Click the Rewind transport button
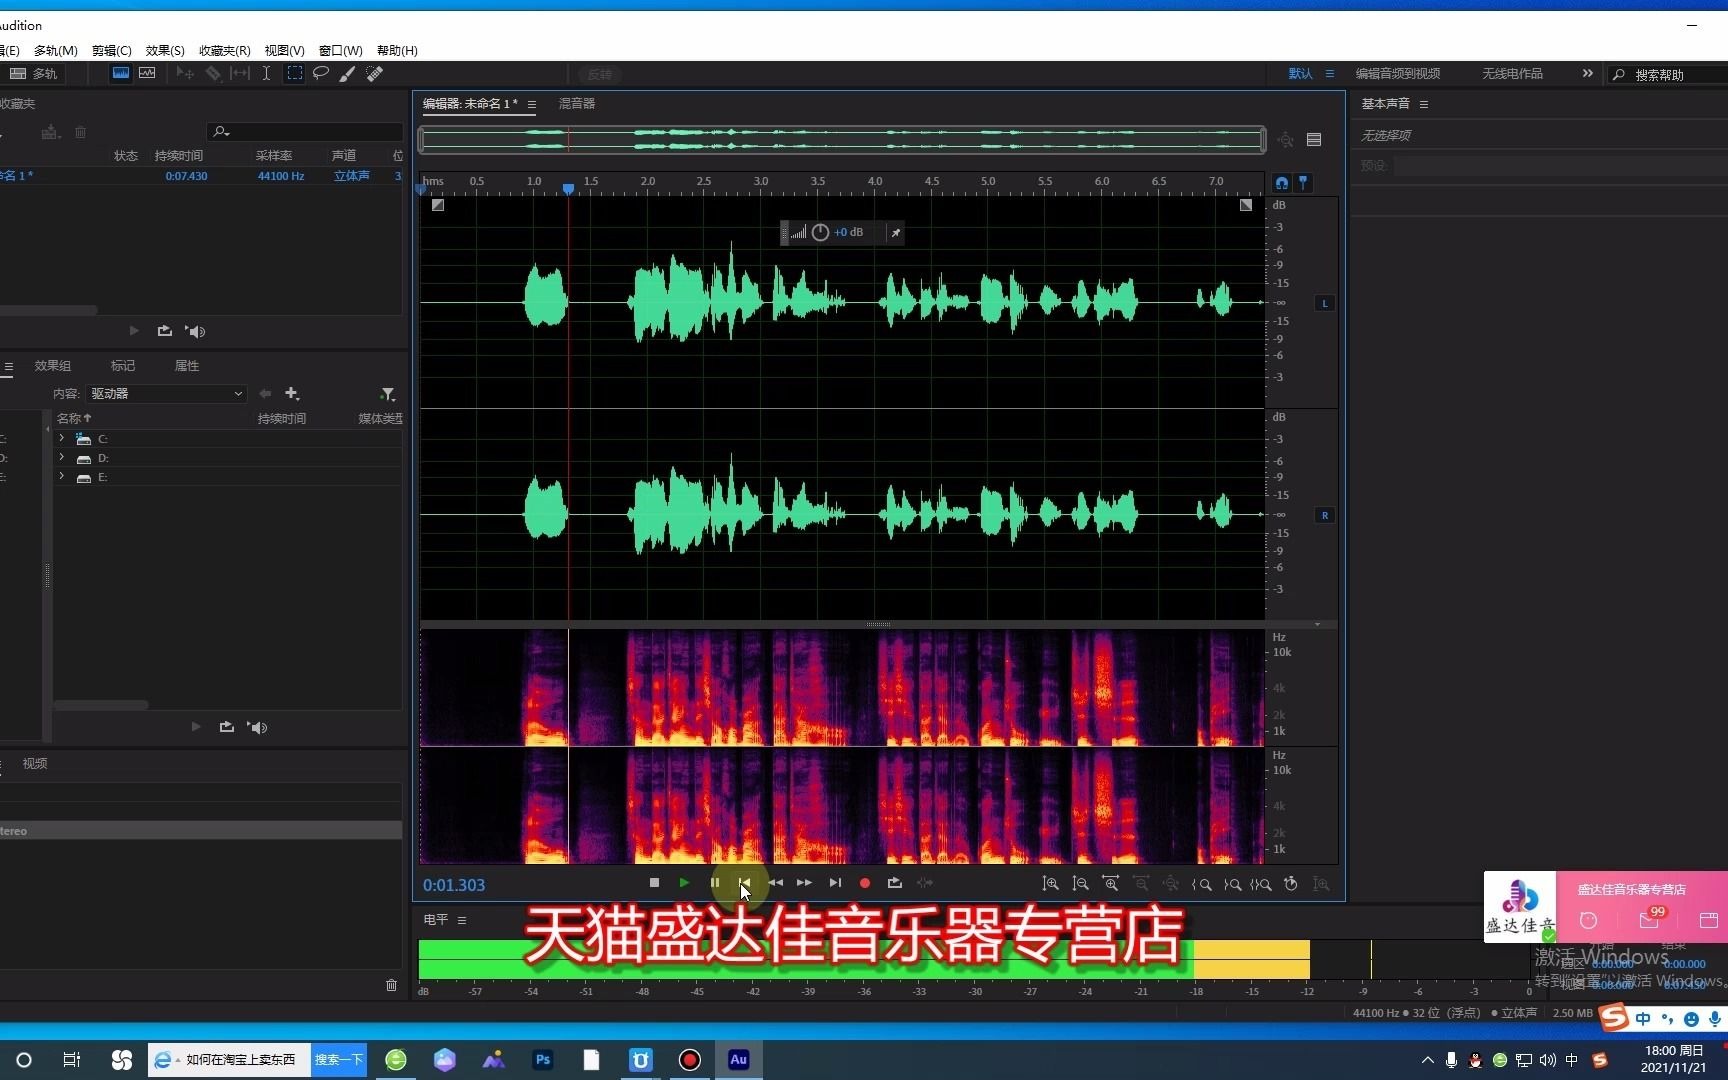Viewport: 1728px width, 1080px height. tap(775, 883)
